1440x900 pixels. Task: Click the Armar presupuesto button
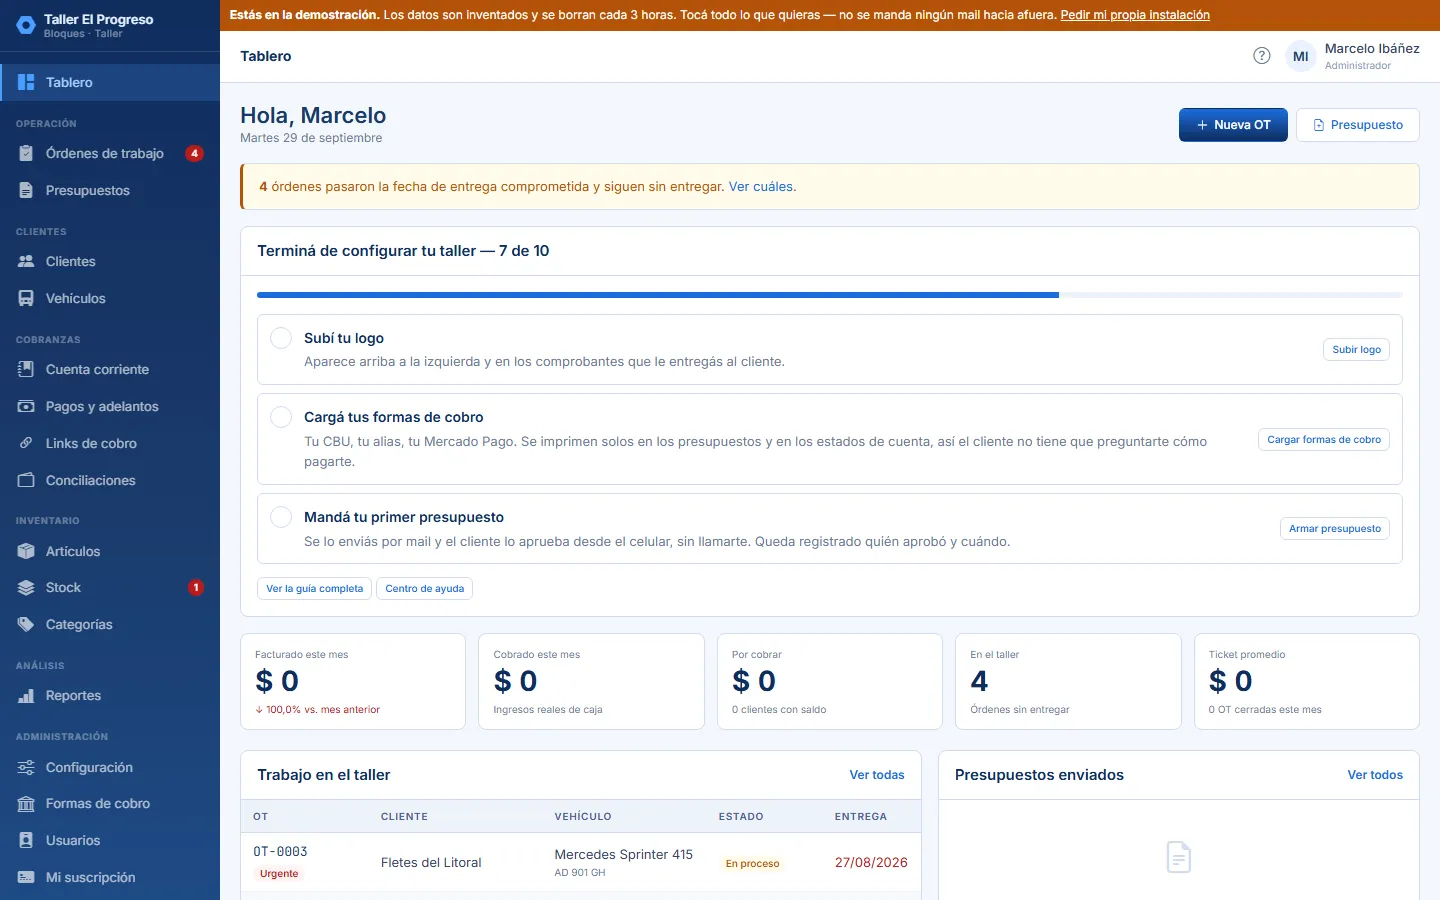click(x=1335, y=528)
